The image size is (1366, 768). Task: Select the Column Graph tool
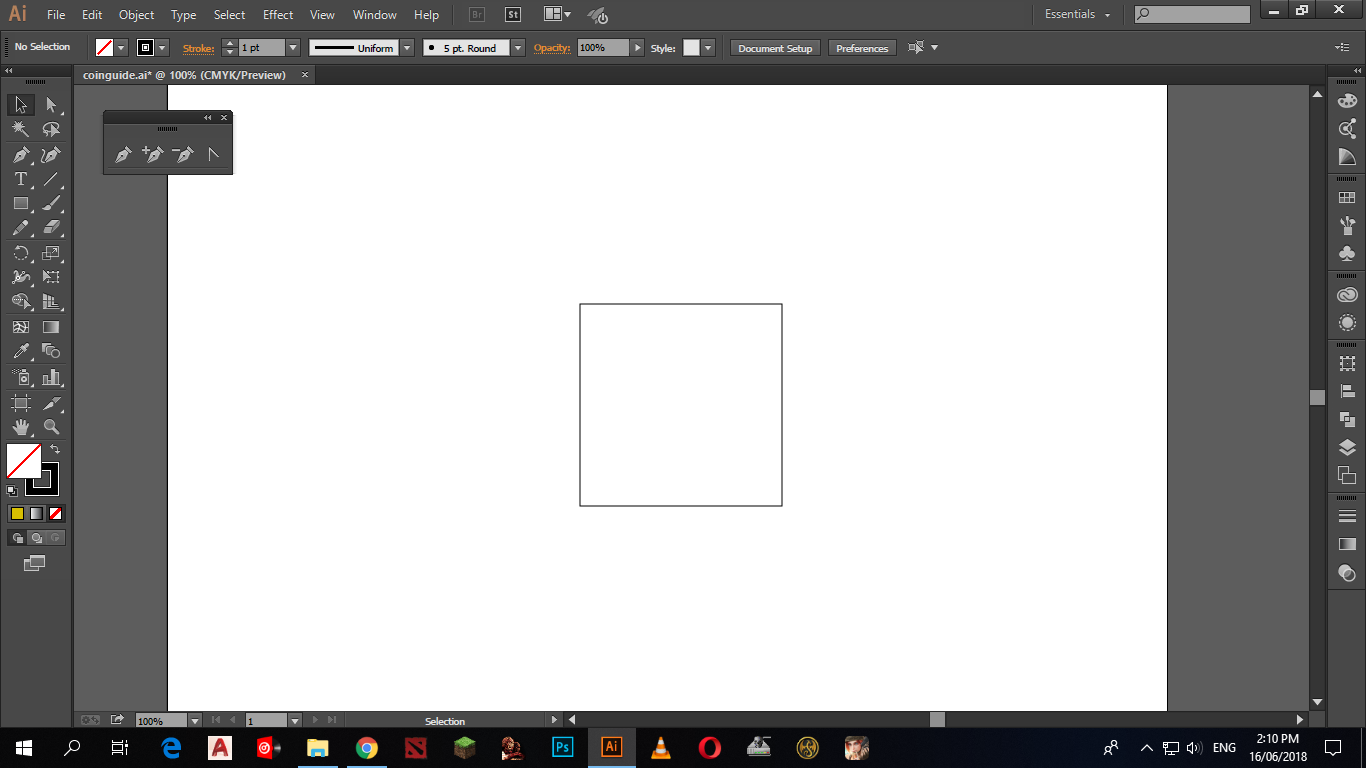pos(51,377)
